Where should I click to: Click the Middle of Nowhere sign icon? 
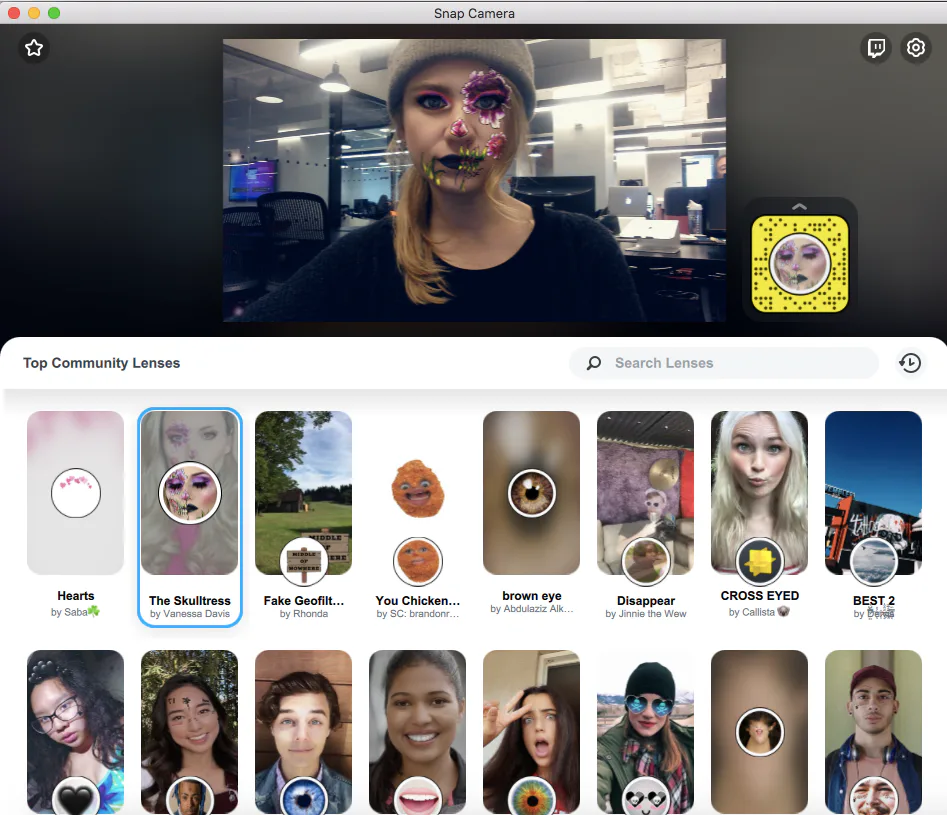click(x=304, y=561)
